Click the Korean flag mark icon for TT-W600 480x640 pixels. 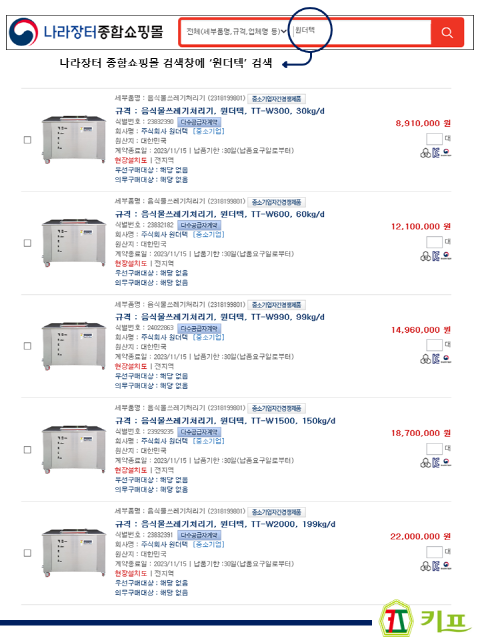pos(446,256)
